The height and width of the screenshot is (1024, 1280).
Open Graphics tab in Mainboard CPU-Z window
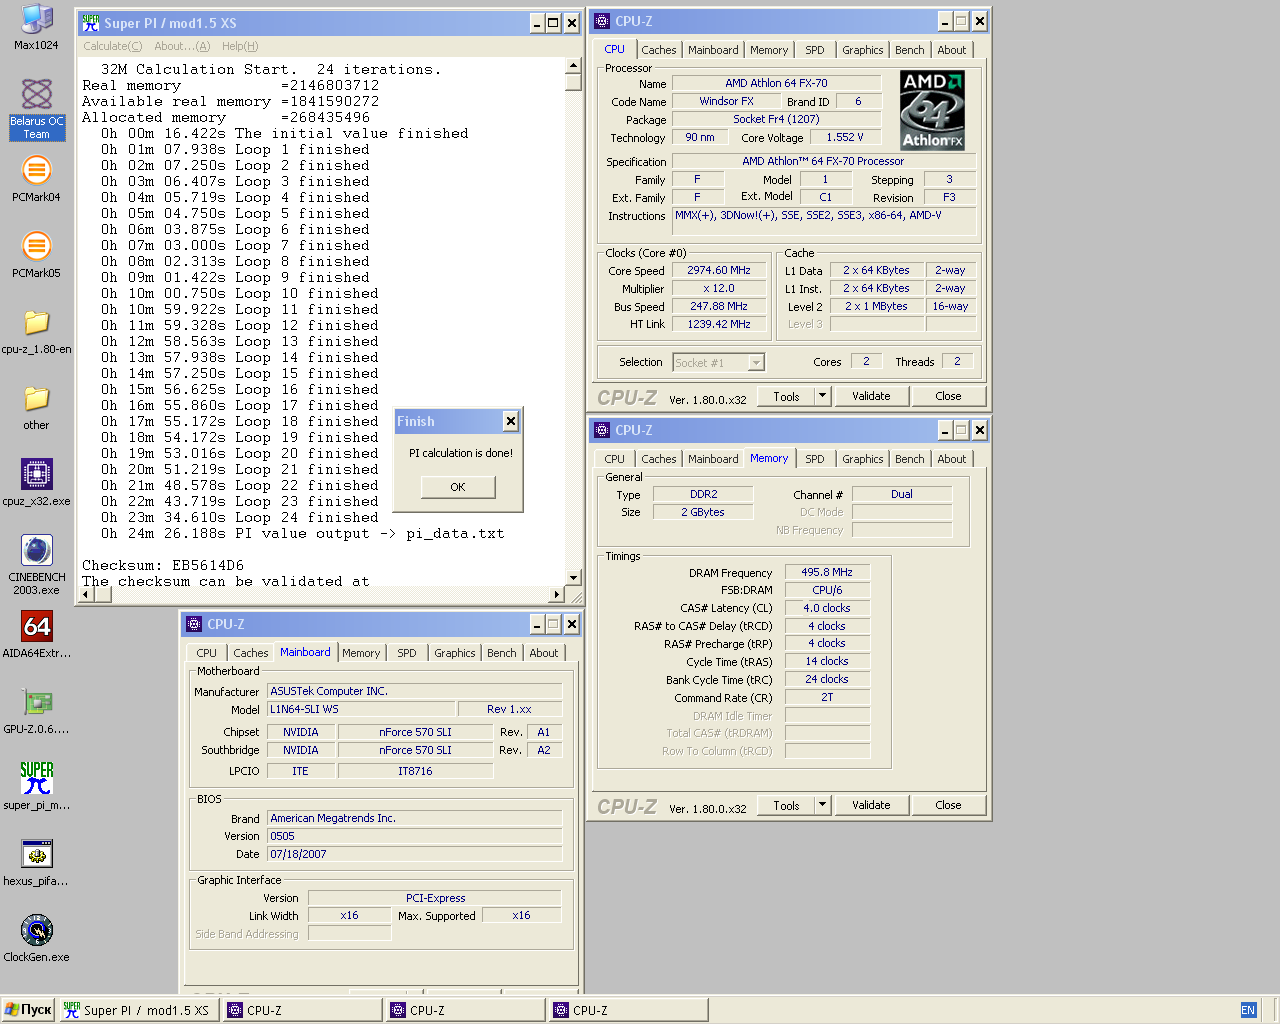pyautogui.click(x=455, y=653)
